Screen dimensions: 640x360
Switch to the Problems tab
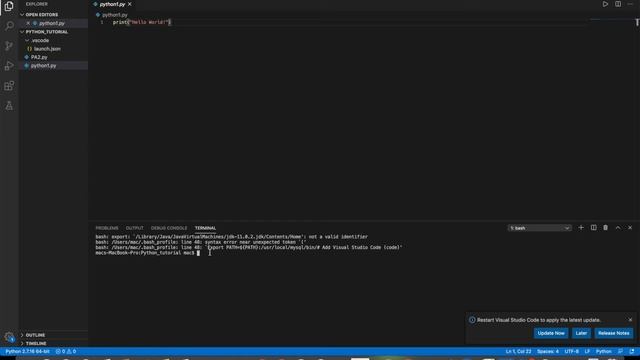pyautogui.click(x=107, y=228)
